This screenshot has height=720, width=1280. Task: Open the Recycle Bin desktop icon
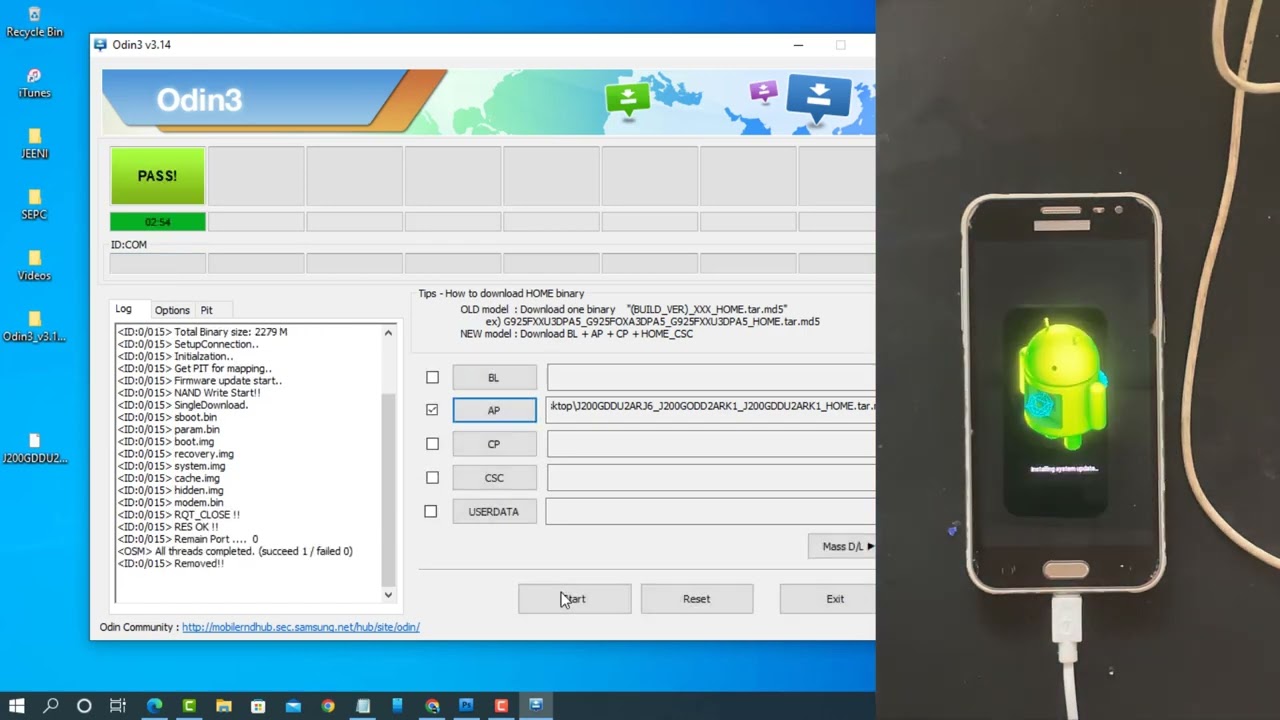coord(34,23)
